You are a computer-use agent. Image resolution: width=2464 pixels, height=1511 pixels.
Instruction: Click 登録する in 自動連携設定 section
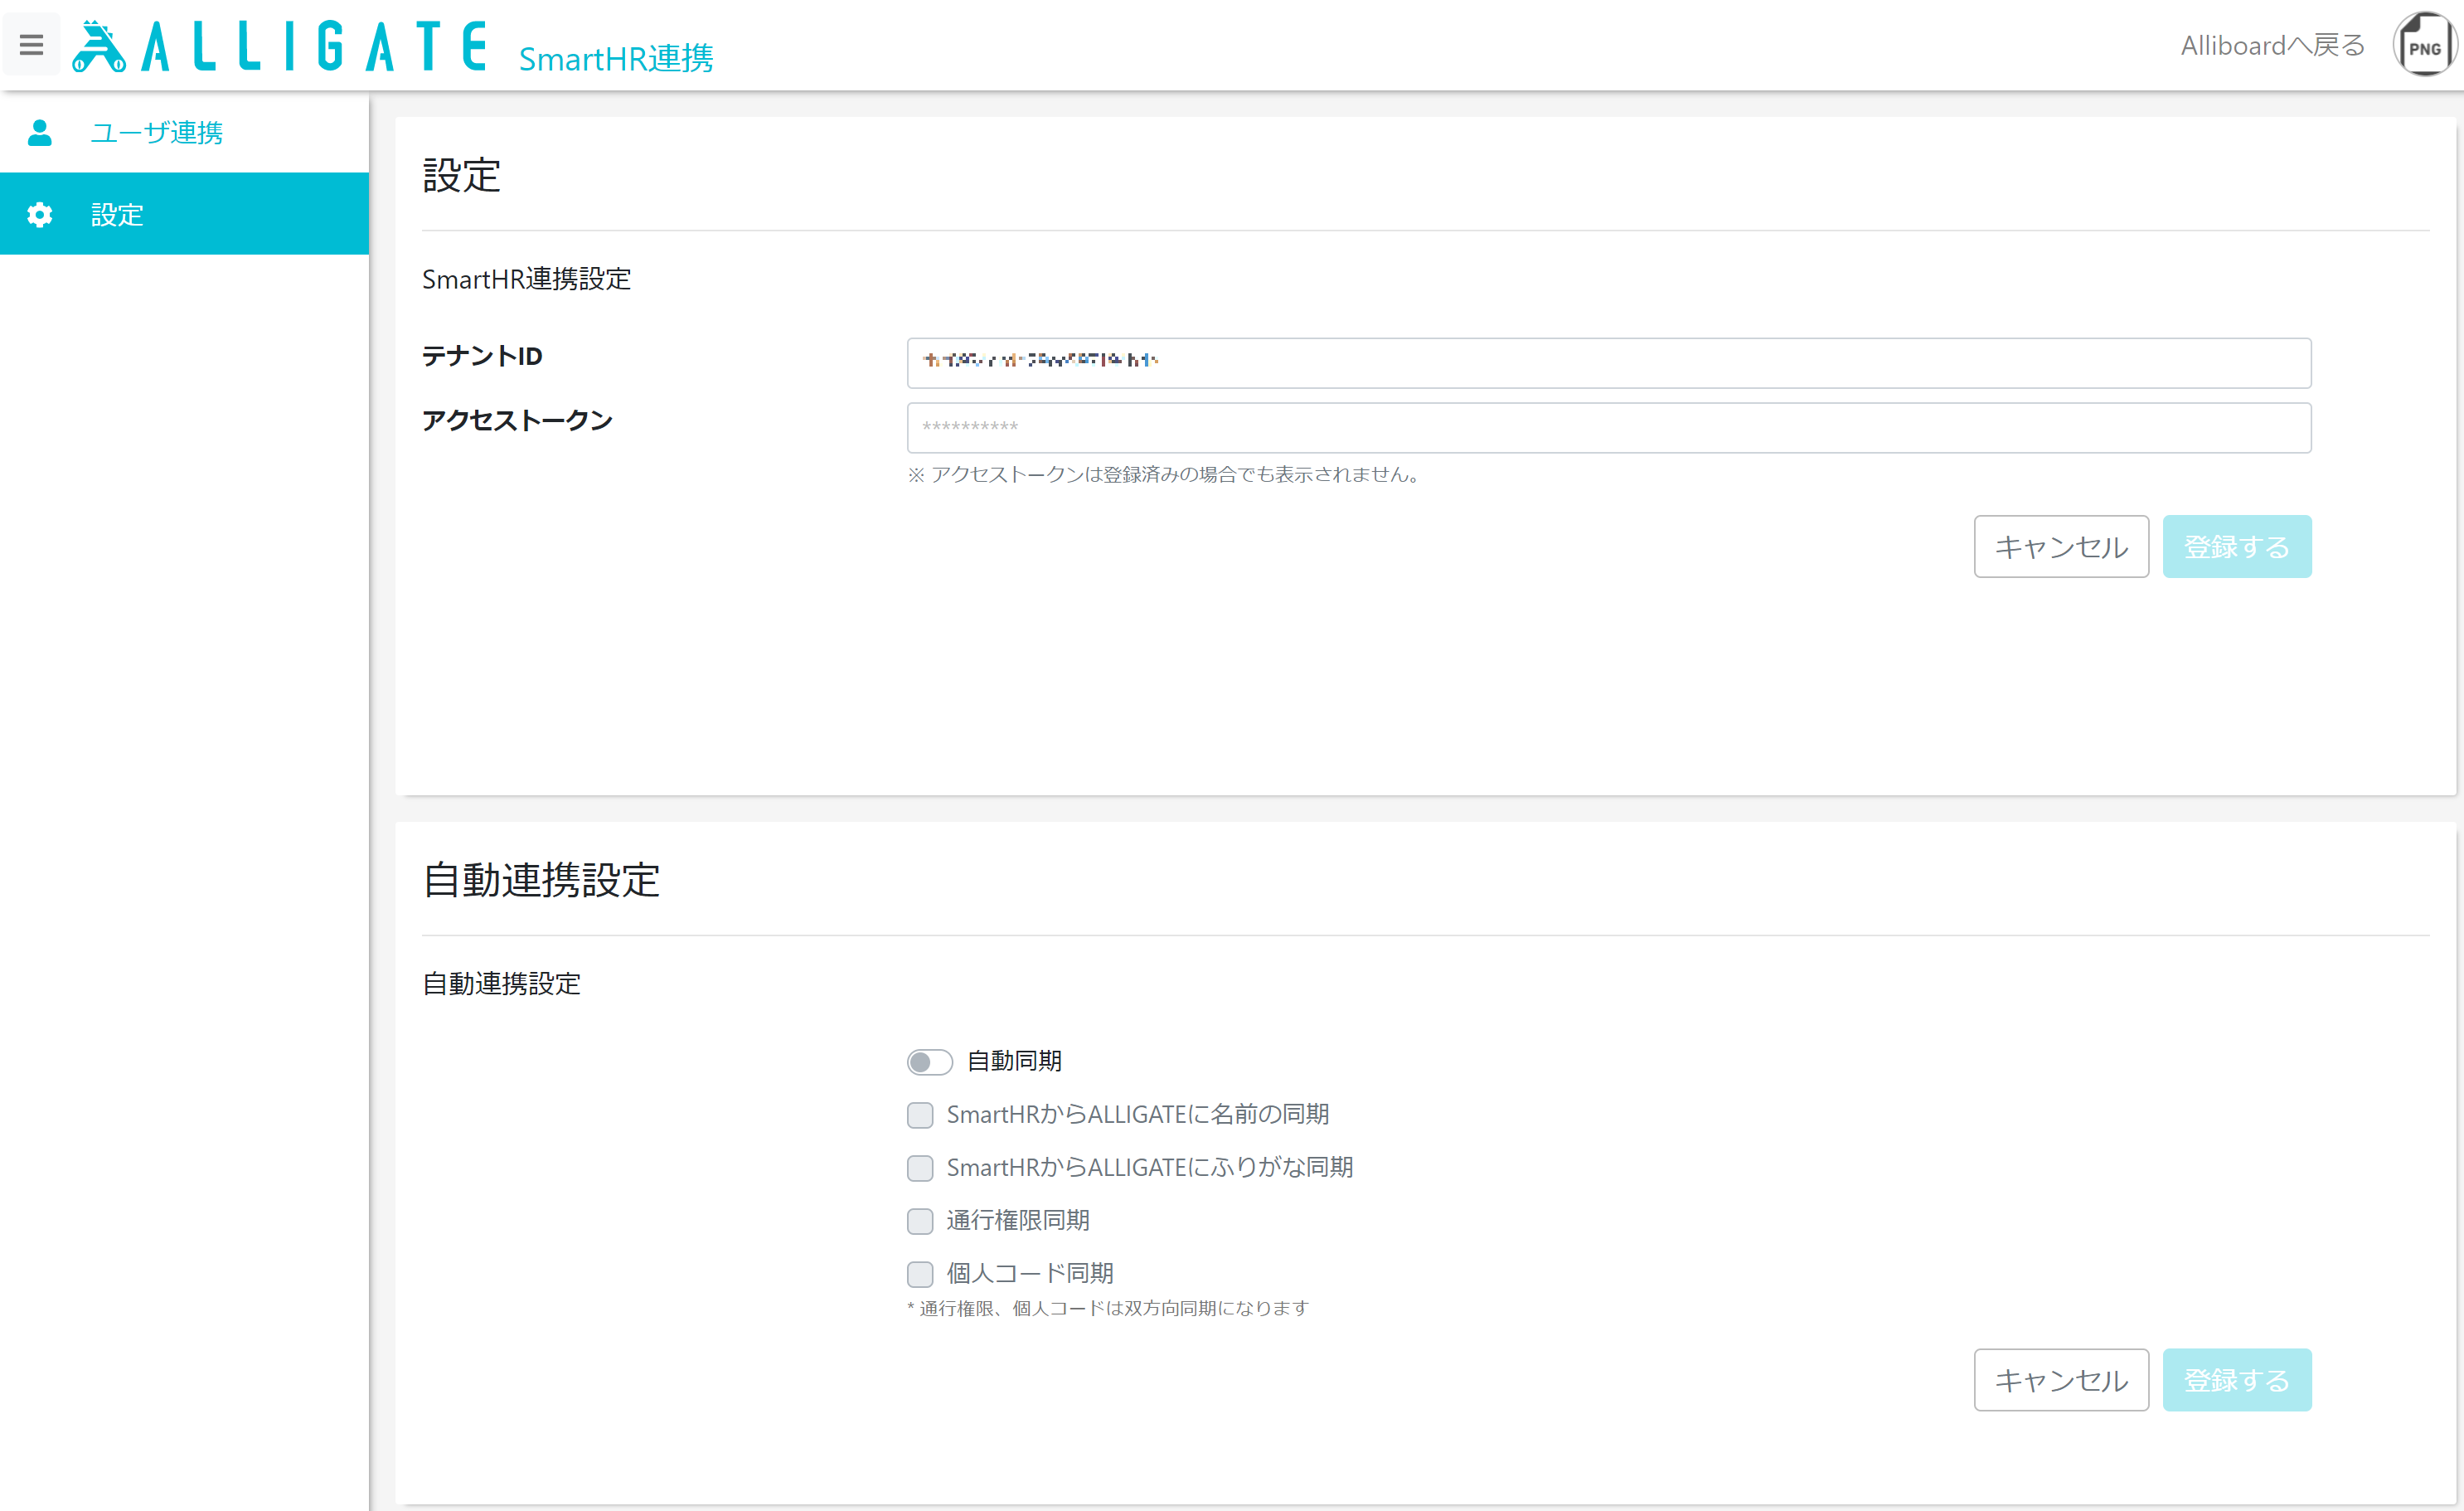(x=2237, y=1379)
